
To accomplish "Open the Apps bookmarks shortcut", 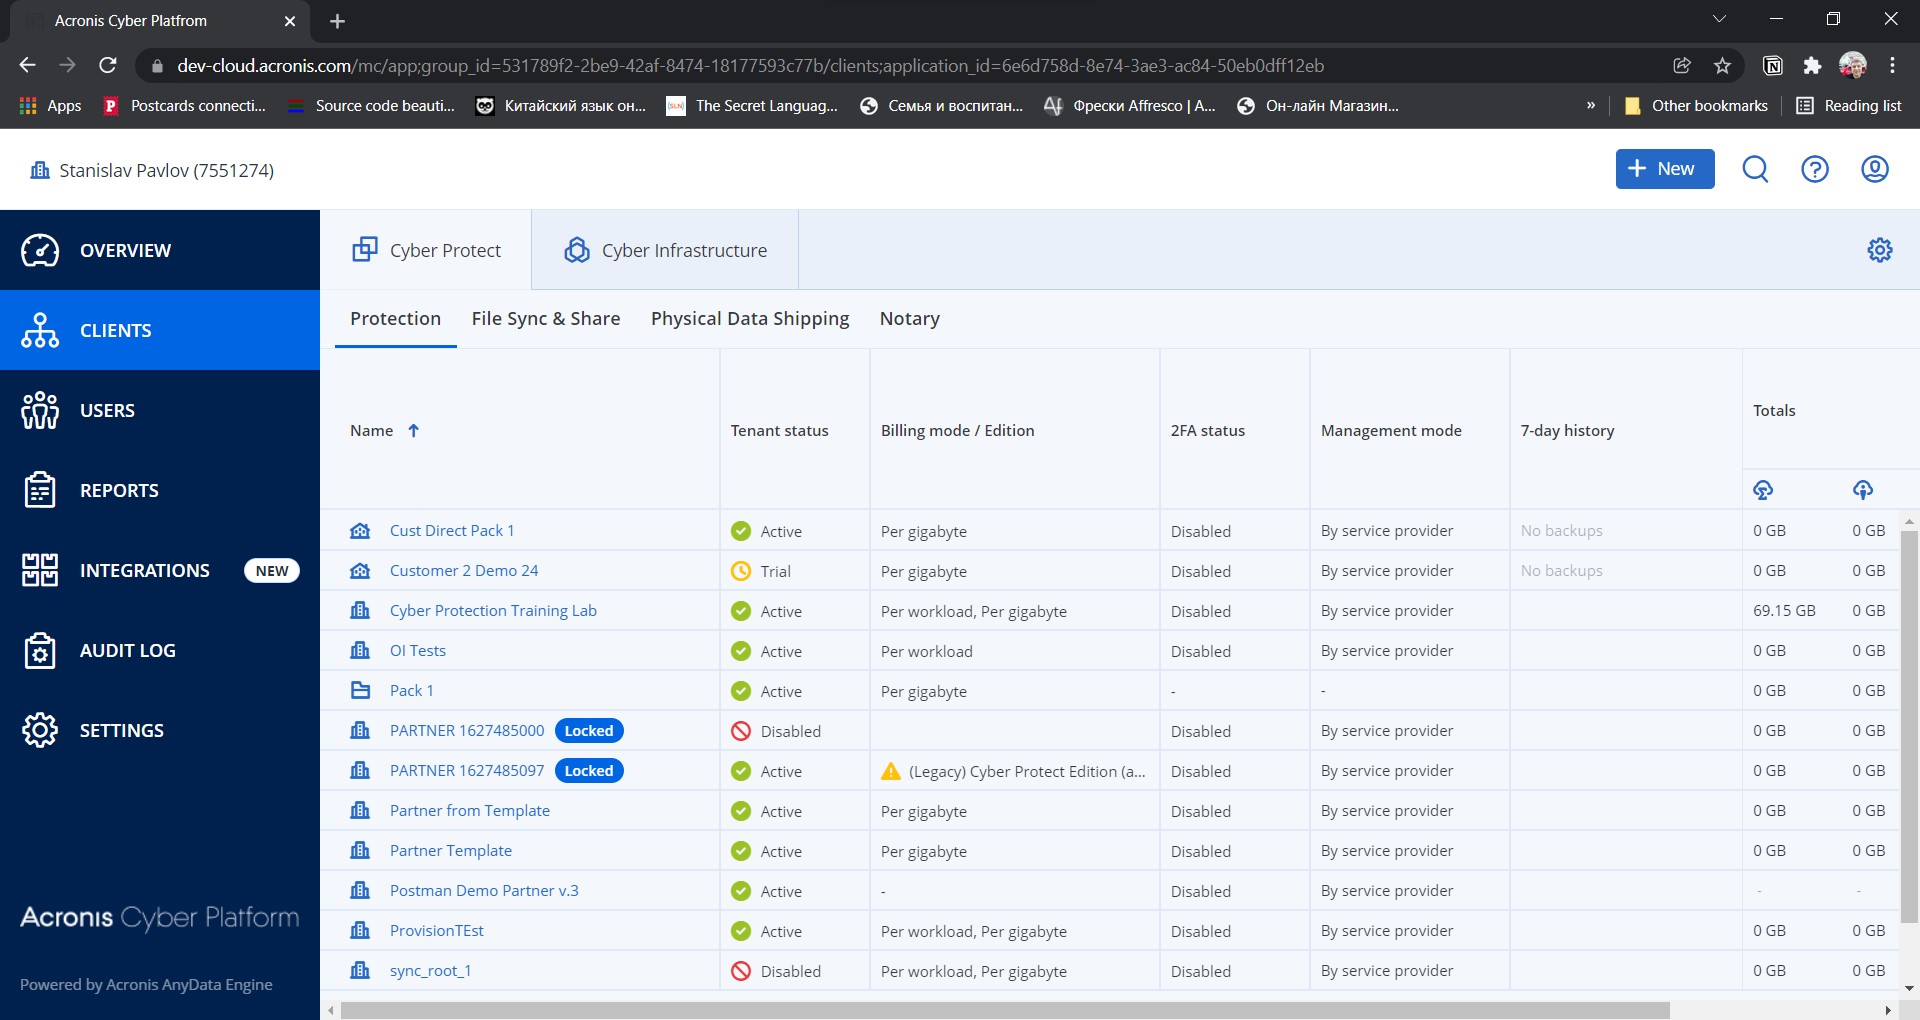I will click(x=50, y=105).
